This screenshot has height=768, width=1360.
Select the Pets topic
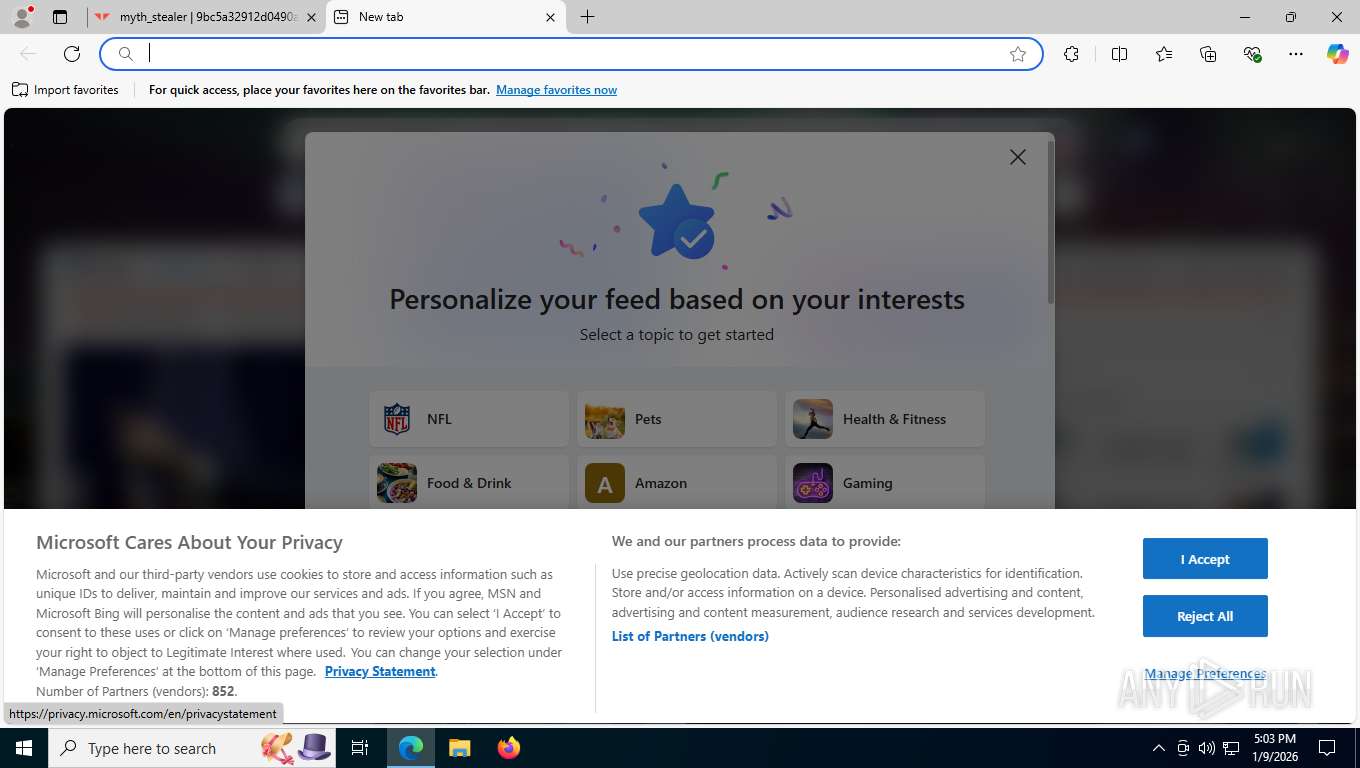677,419
